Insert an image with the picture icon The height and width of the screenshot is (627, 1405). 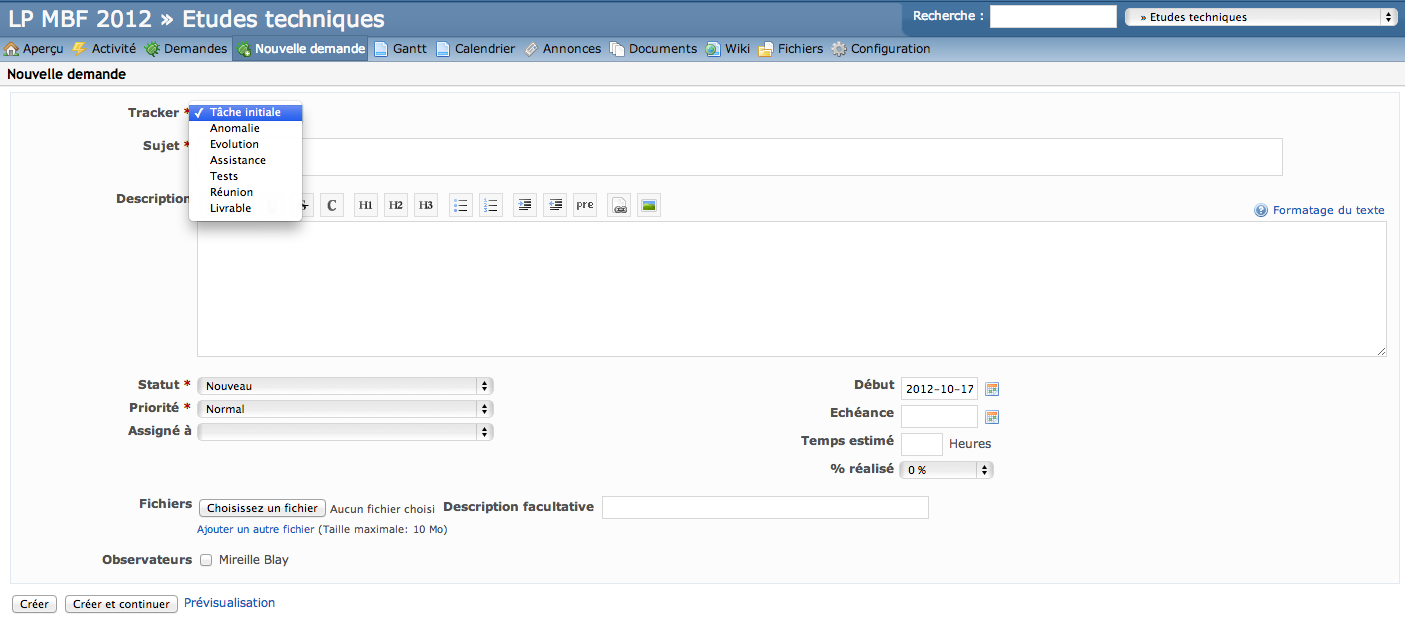coord(649,205)
